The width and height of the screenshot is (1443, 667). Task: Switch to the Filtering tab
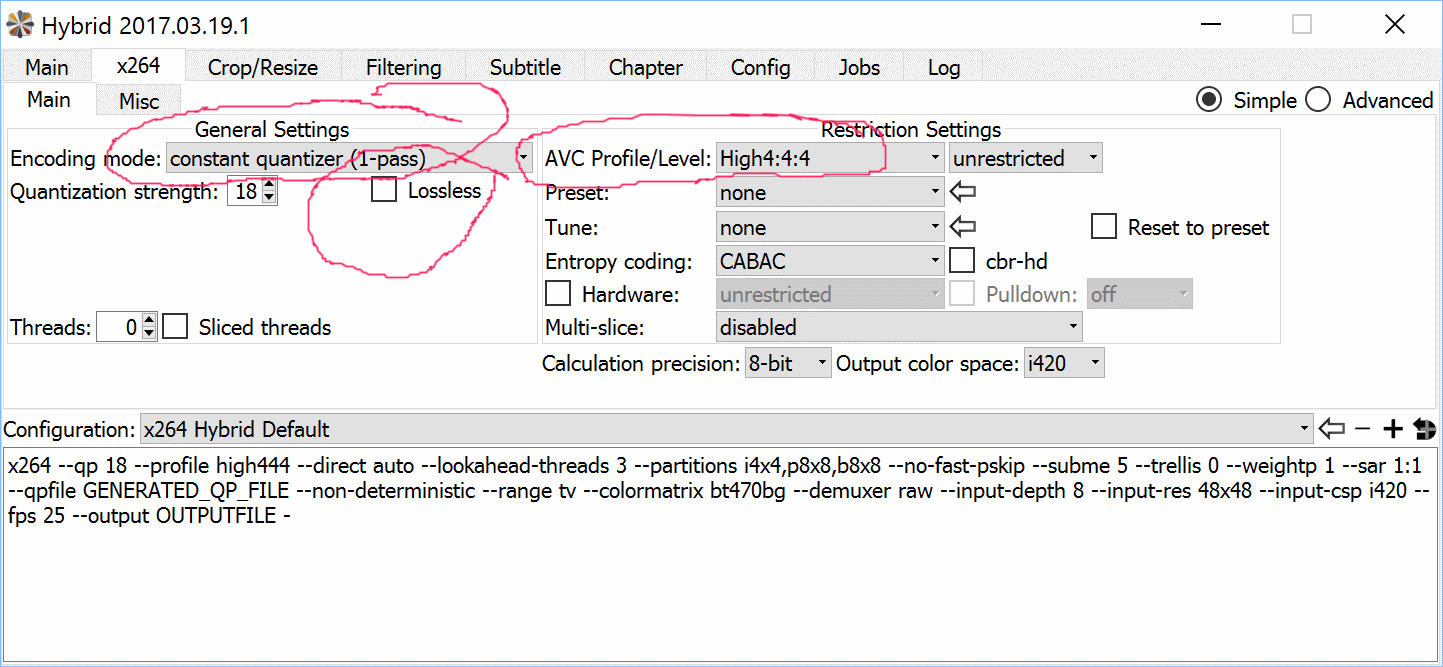(403, 68)
